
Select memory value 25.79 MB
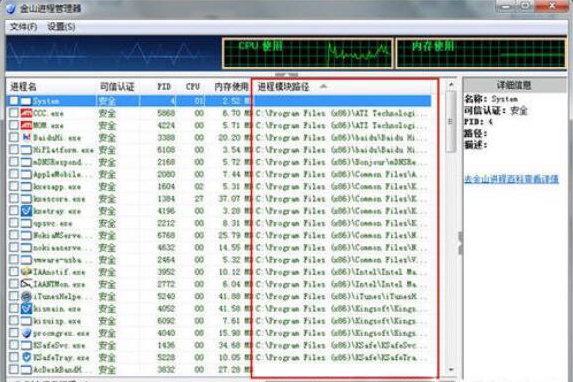click(x=234, y=235)
